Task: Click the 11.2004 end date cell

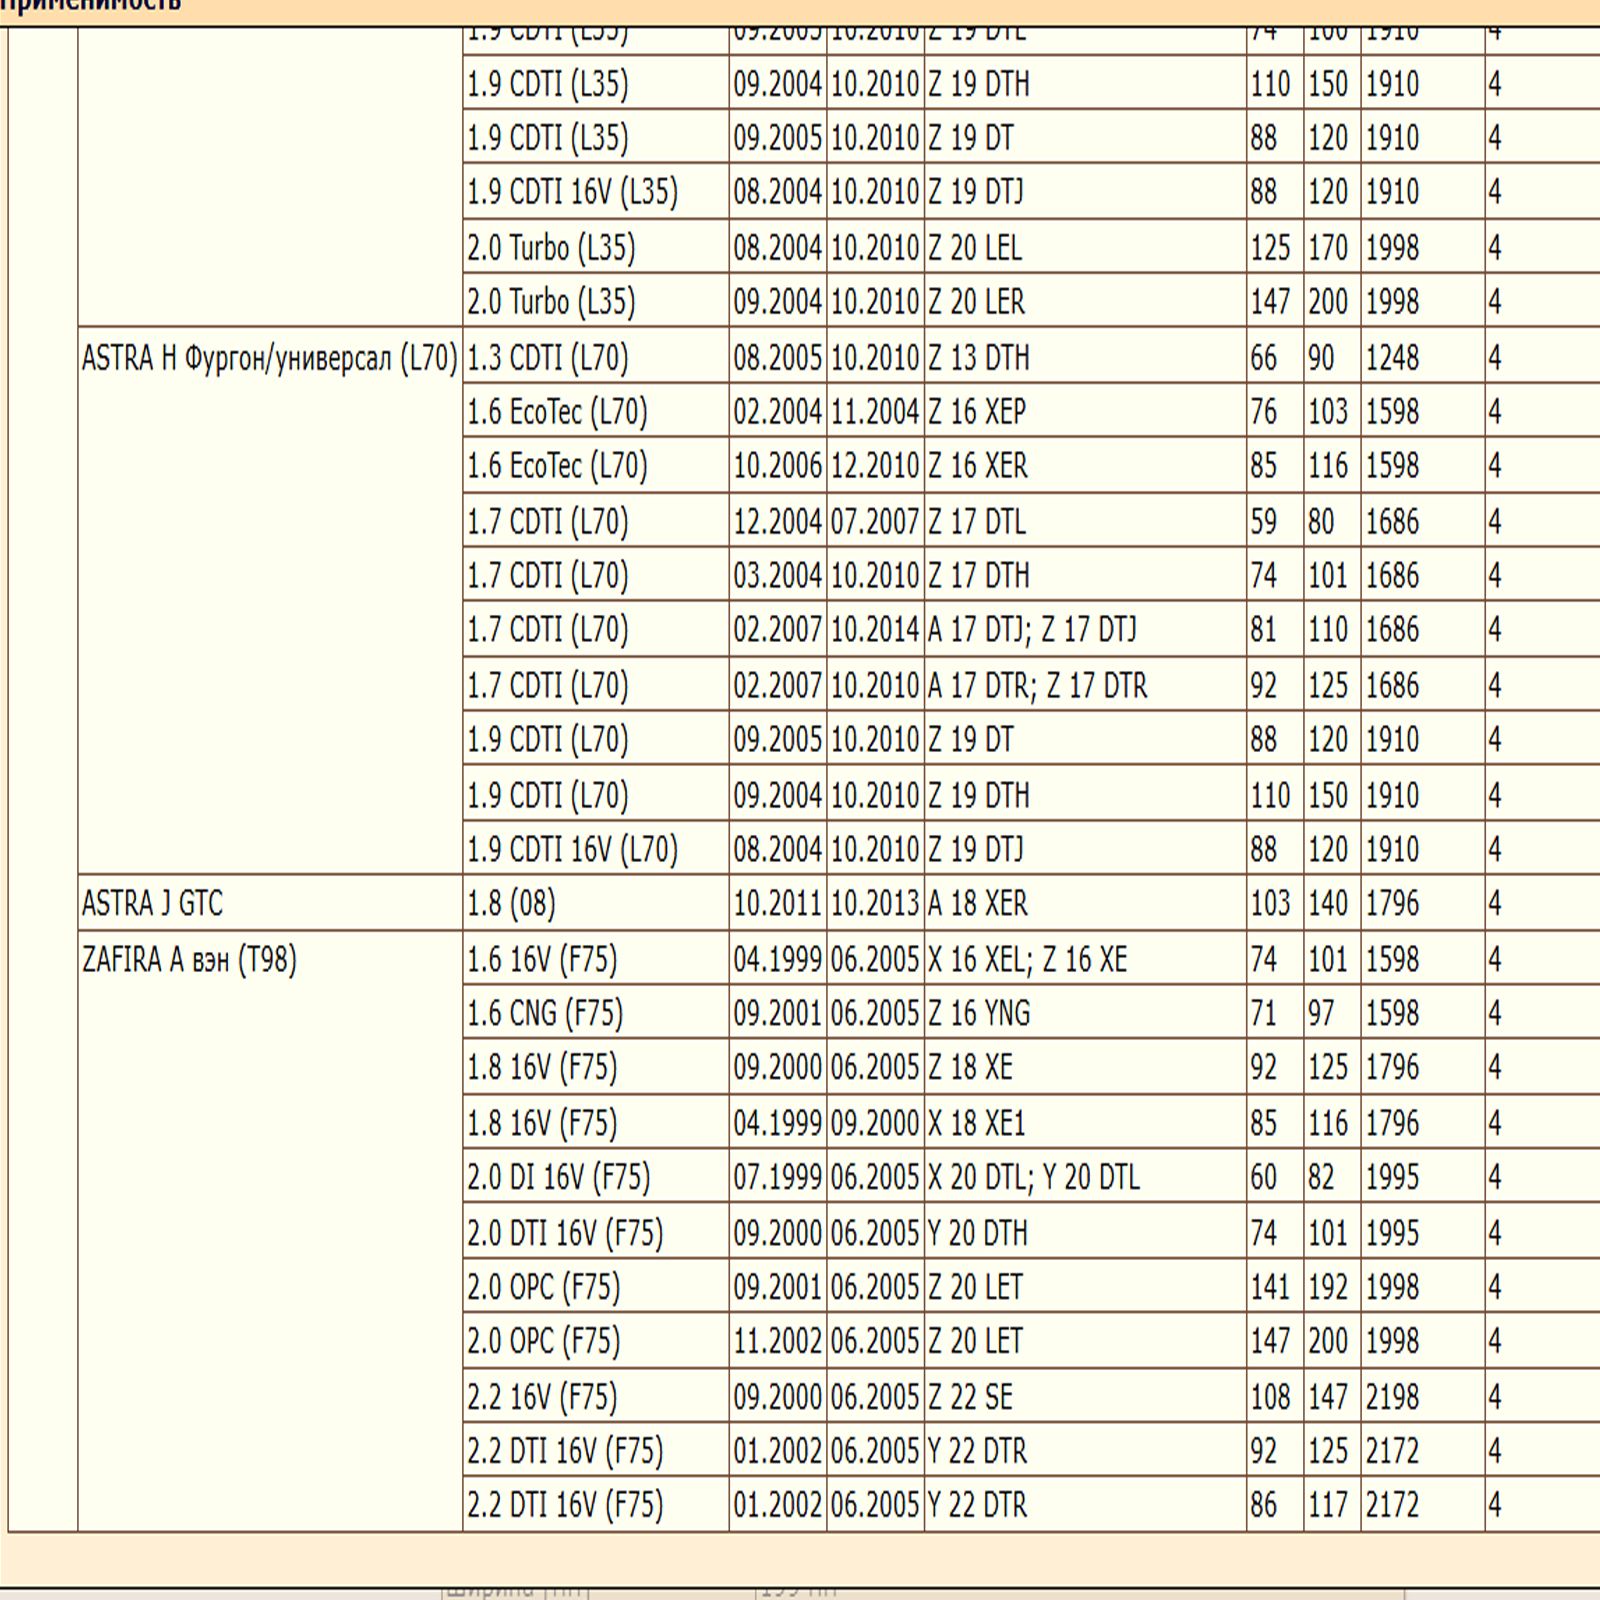Action: point(874,412)
